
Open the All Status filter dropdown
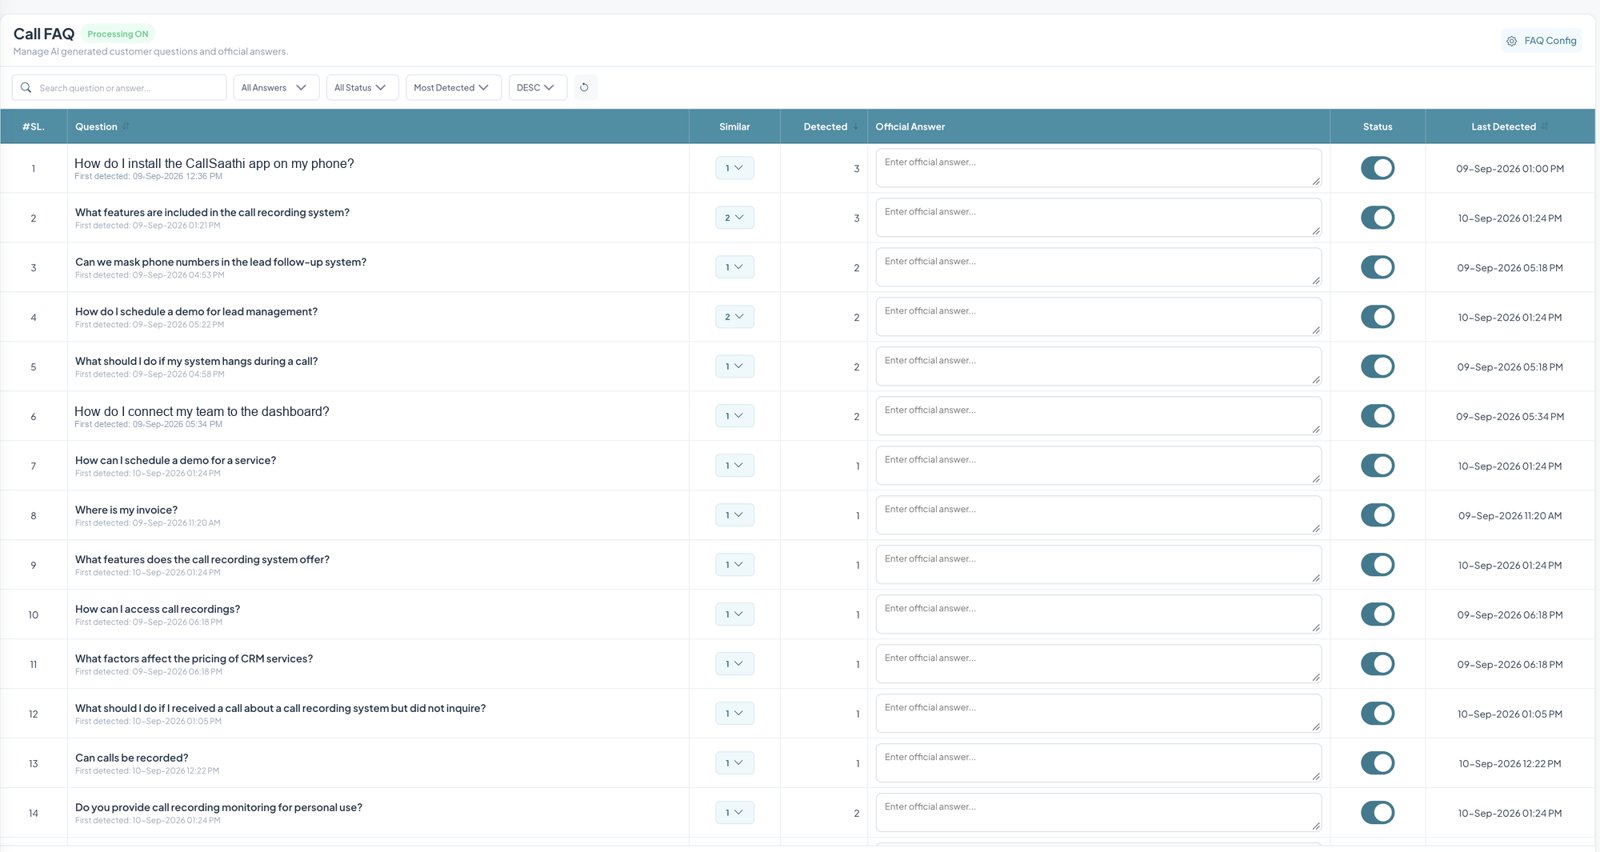pyautogui.click(x=362, y=88)
